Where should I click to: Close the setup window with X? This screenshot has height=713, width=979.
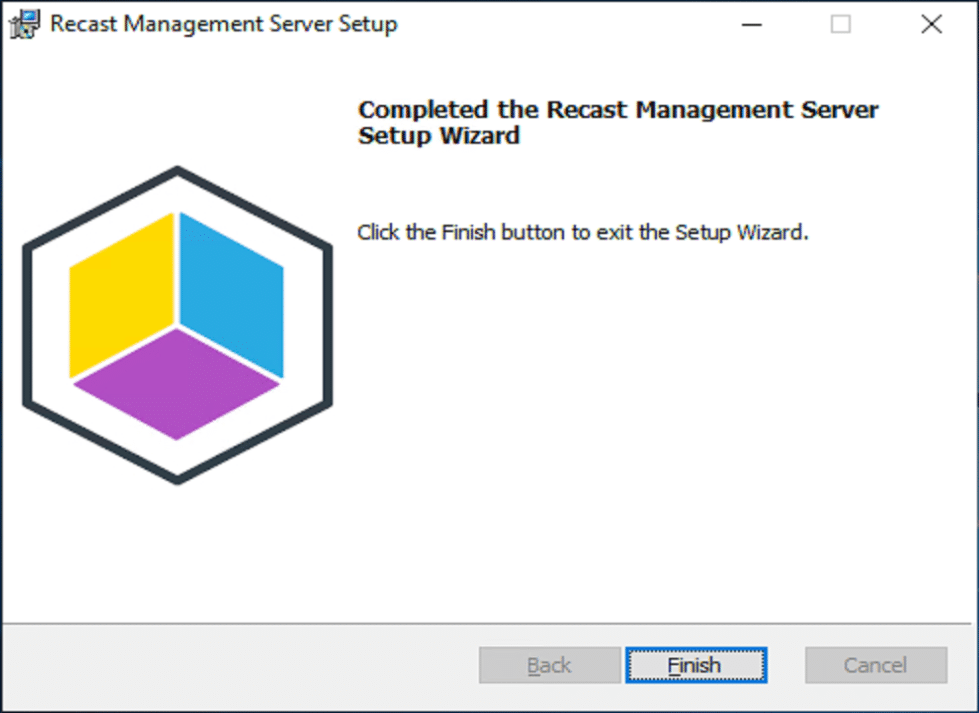(x=931, y=24)
